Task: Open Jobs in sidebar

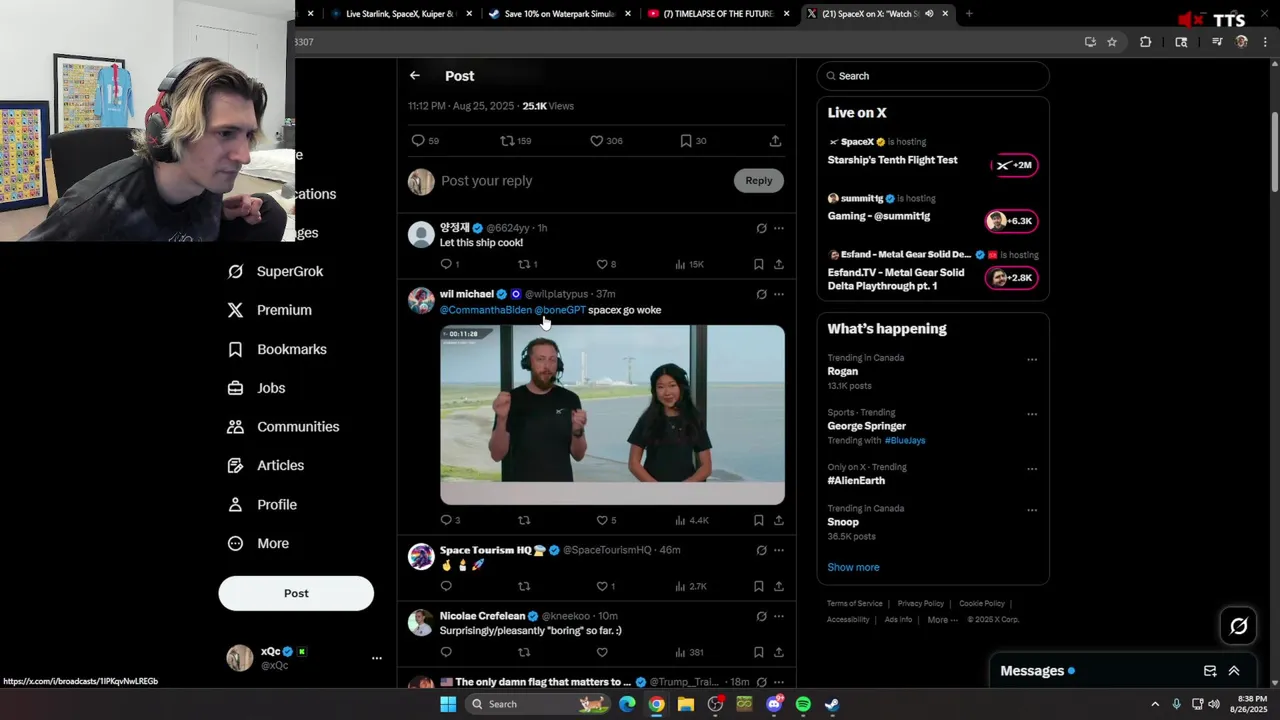Action: pyautogui.click(x=257, y=388)
